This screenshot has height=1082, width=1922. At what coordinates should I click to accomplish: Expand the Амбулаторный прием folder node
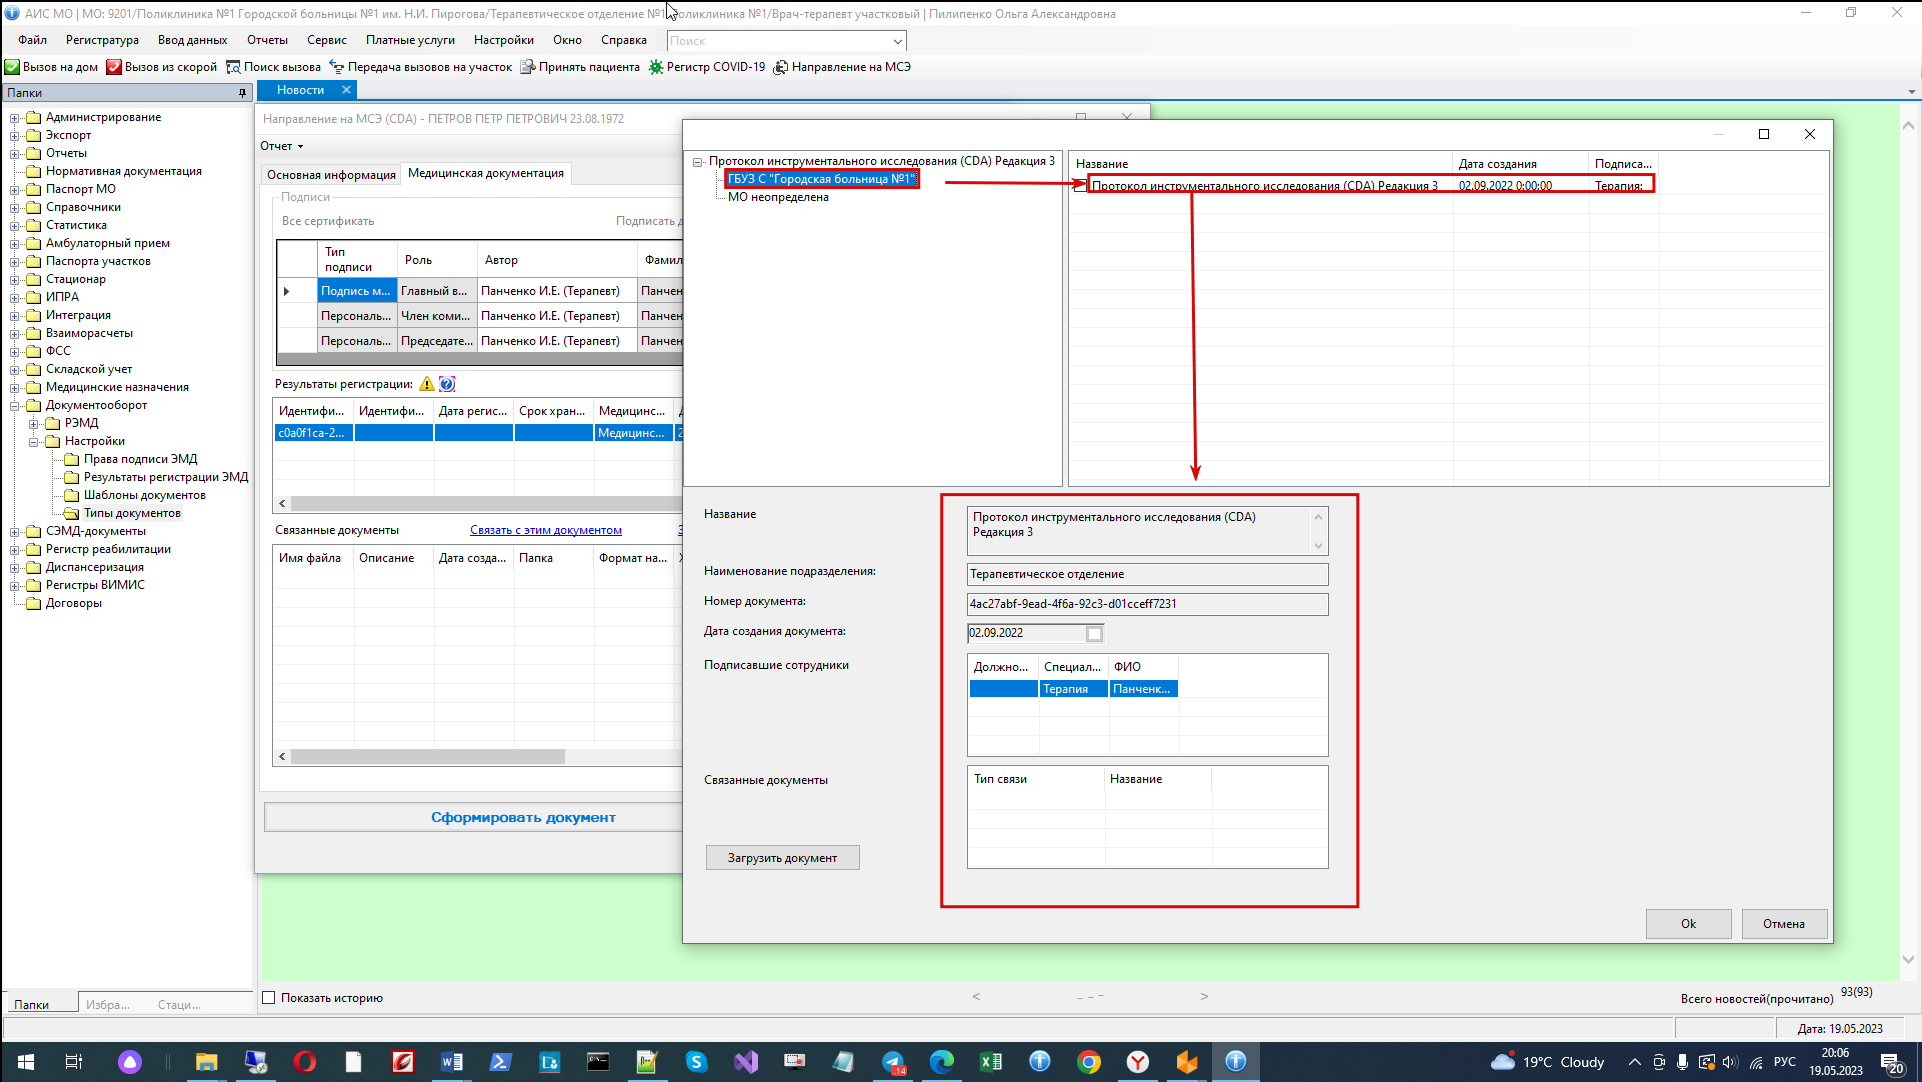tap(15, 244)
